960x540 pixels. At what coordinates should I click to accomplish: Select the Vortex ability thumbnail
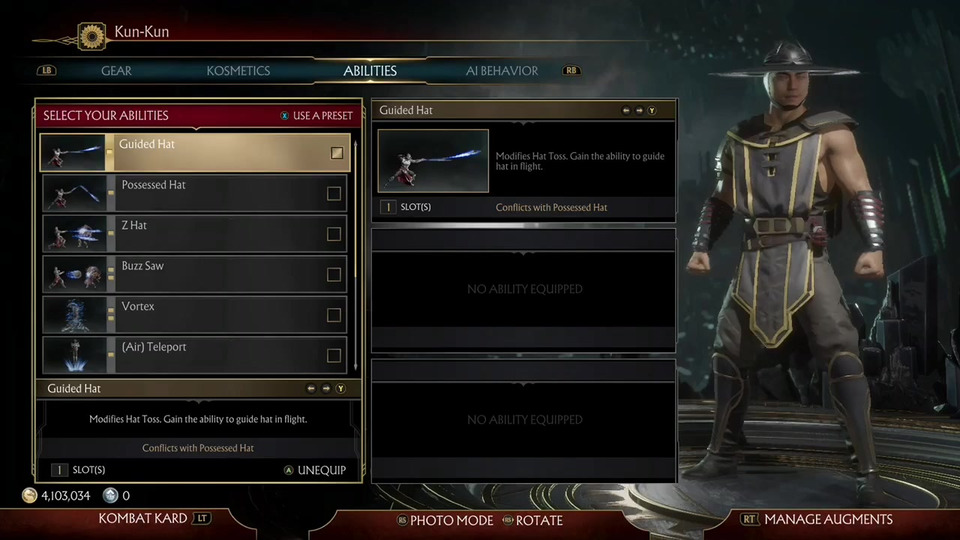[x=75, y=315]
